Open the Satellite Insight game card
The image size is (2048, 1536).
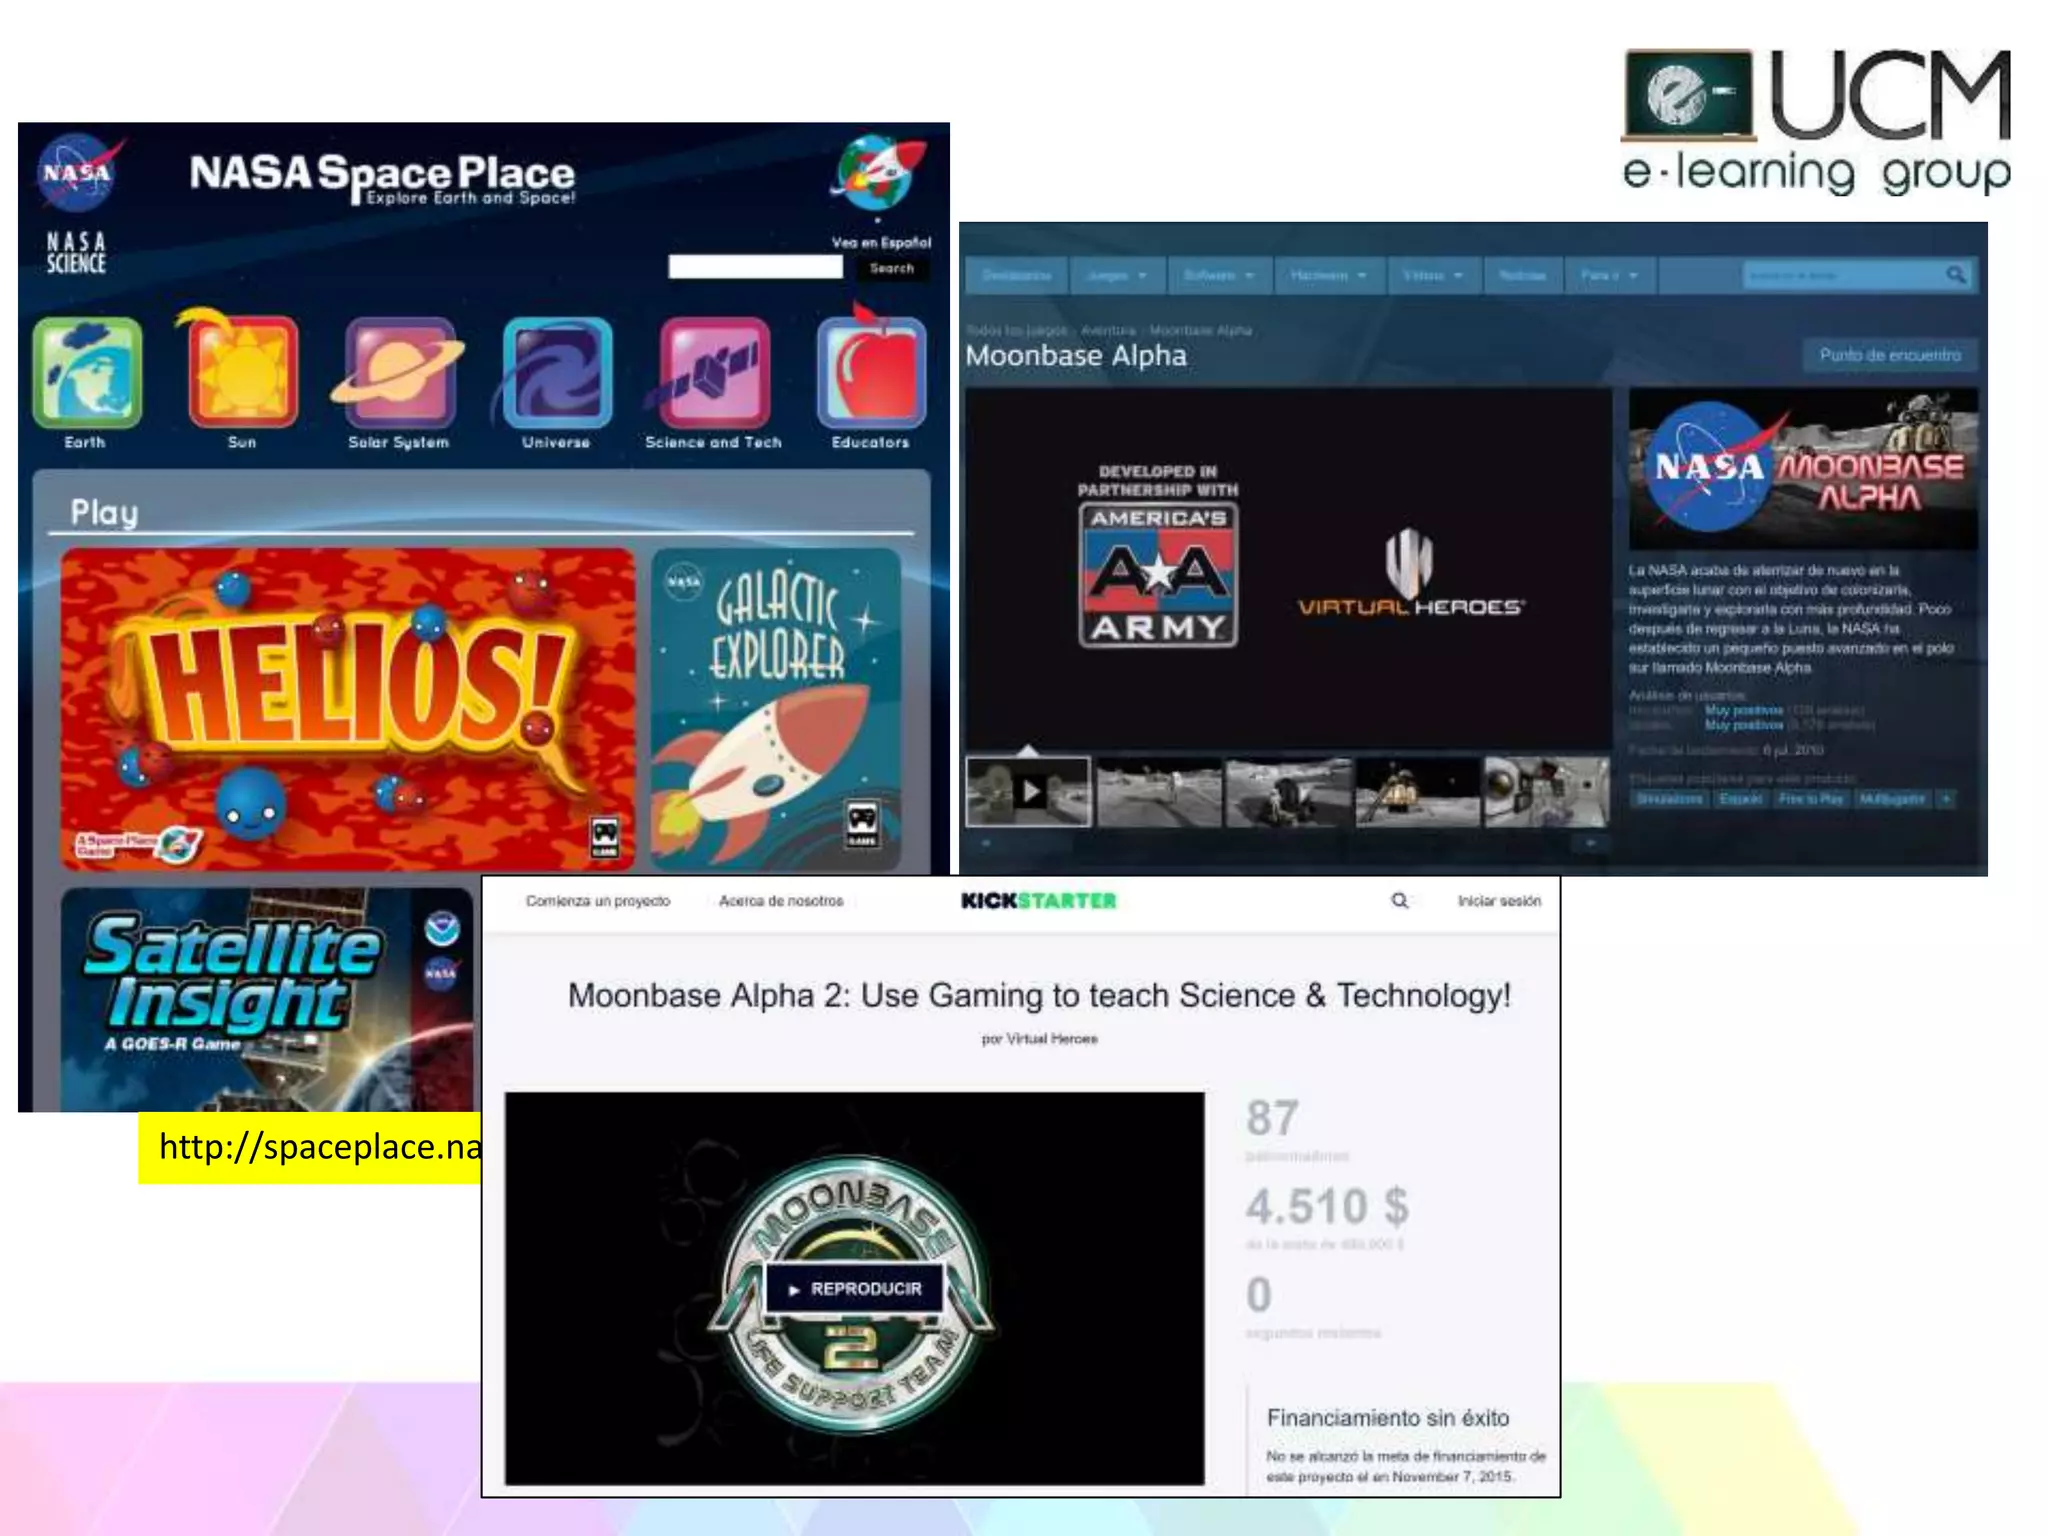coord(267,998)
